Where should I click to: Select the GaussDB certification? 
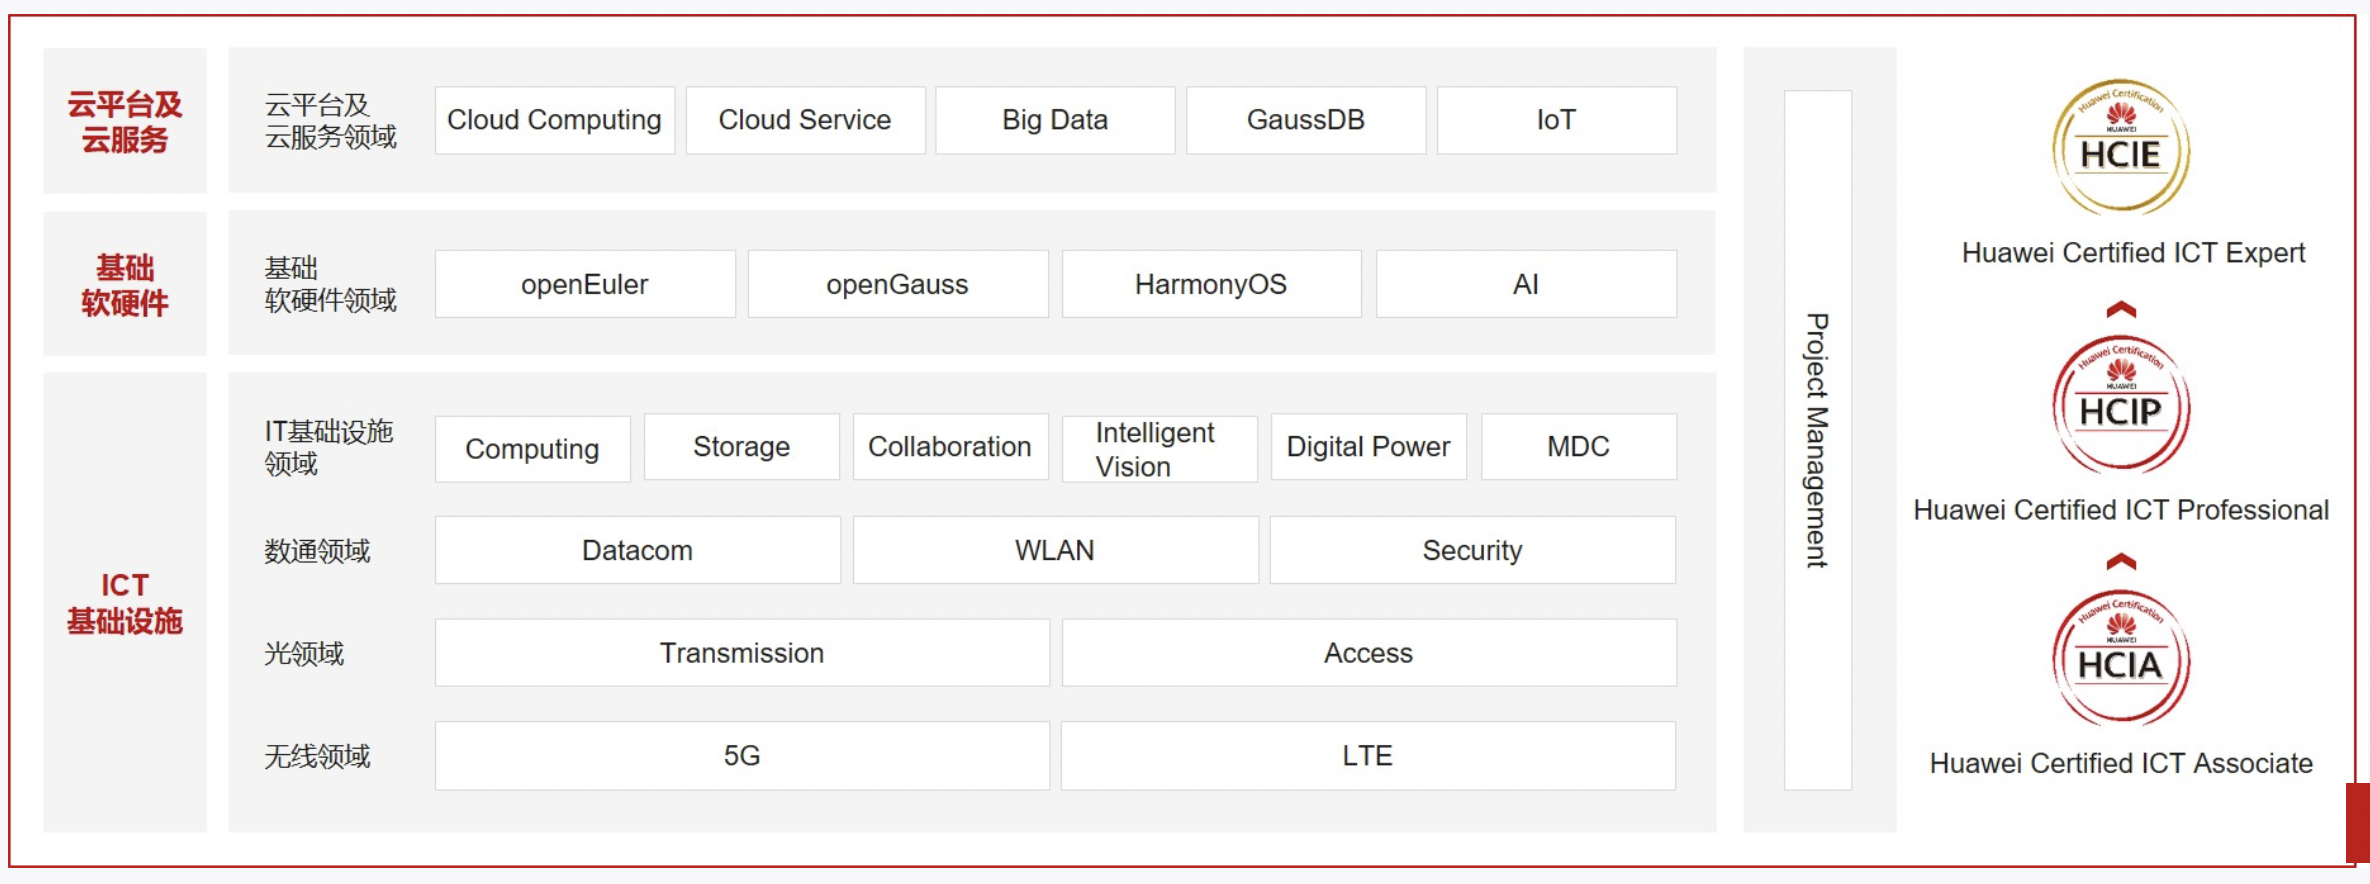[x=1306, y=120]
